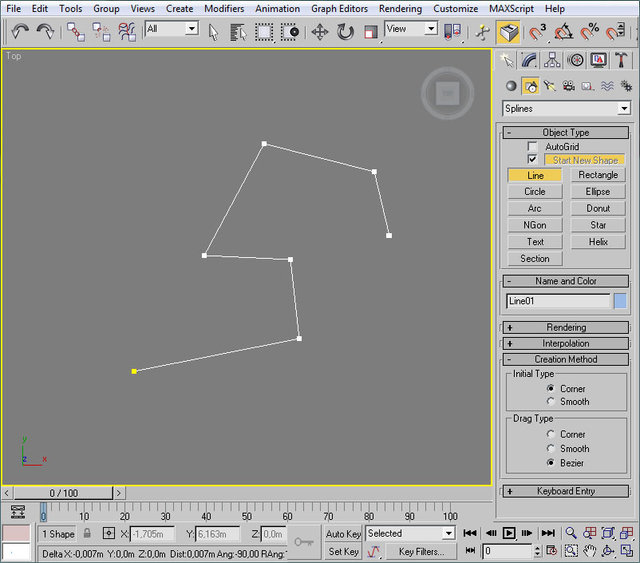The width and height of the screenshot is (640, 563).
Task: Expand the Rendering rollout
Action: [x=566, y=328]
